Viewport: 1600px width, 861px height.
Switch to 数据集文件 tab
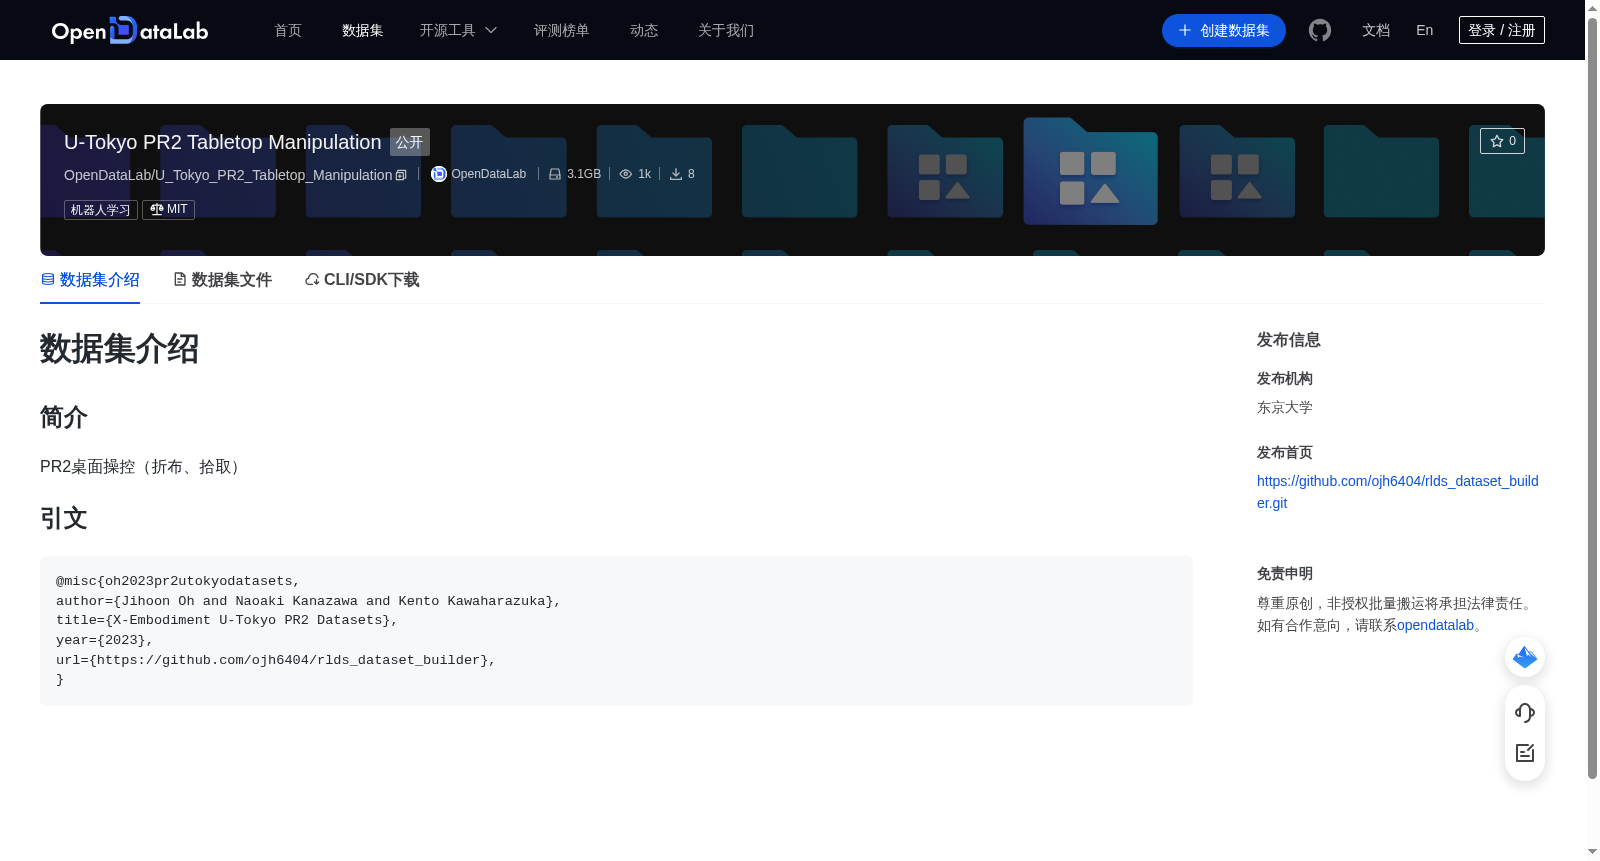point(222,280)
